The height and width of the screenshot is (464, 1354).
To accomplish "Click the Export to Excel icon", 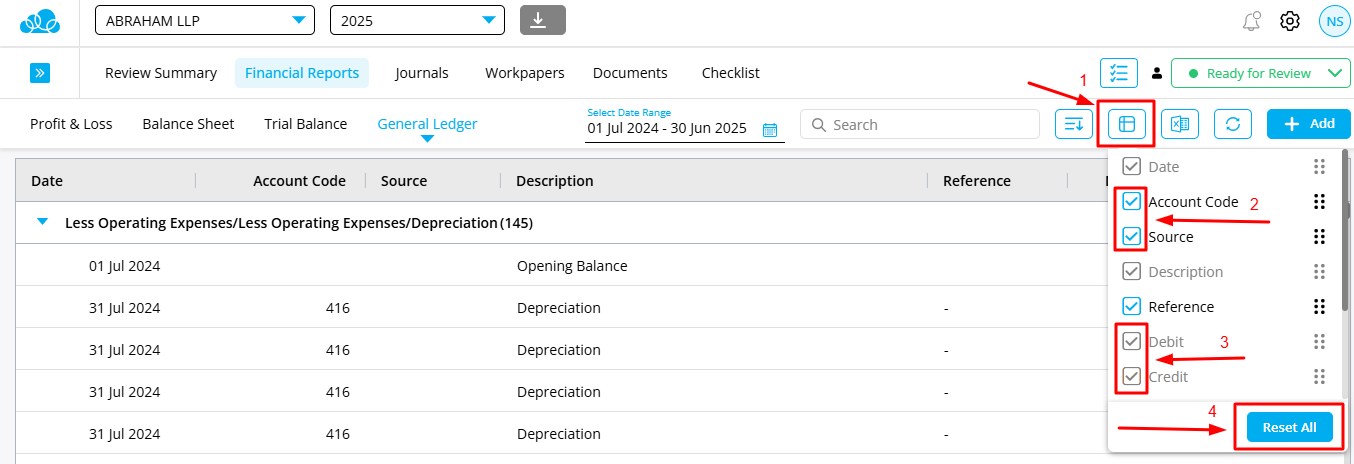I will pos(1179,124).
